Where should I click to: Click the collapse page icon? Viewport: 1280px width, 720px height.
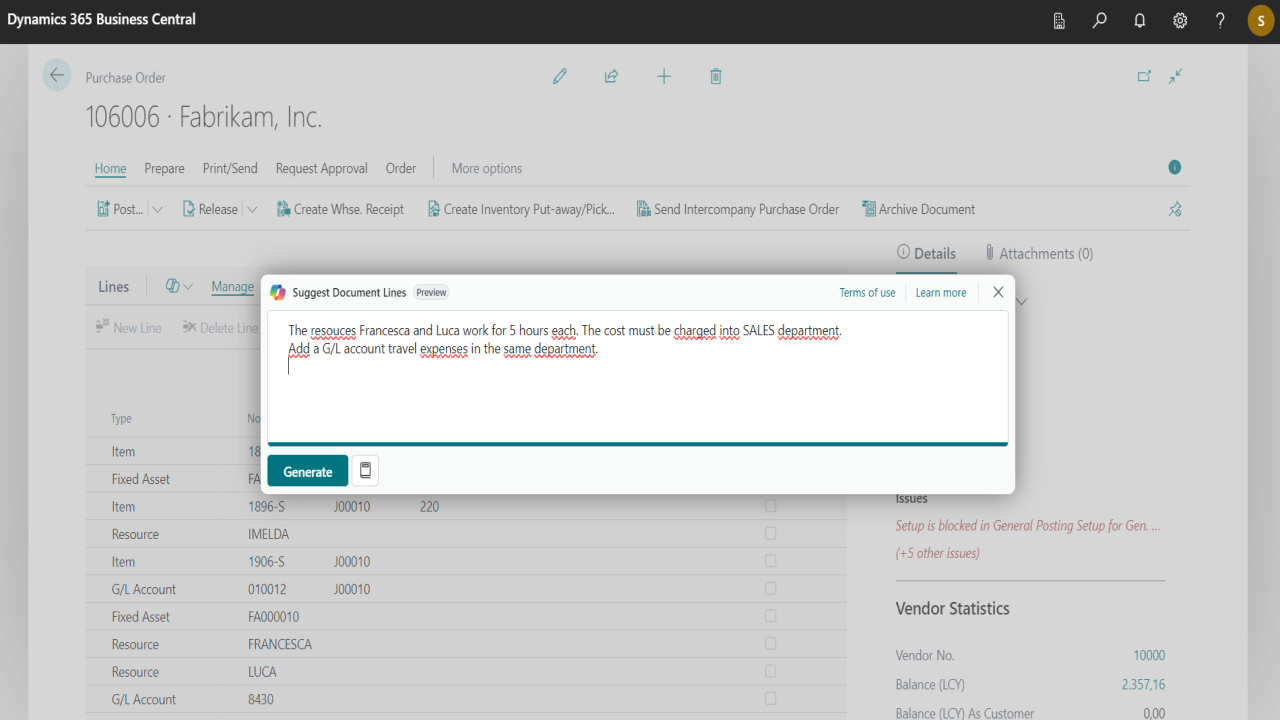pos(1176,76)
